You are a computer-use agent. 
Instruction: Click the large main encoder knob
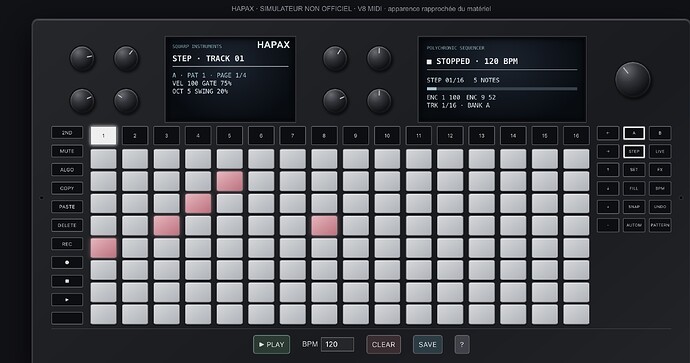(x=632, y=80)
